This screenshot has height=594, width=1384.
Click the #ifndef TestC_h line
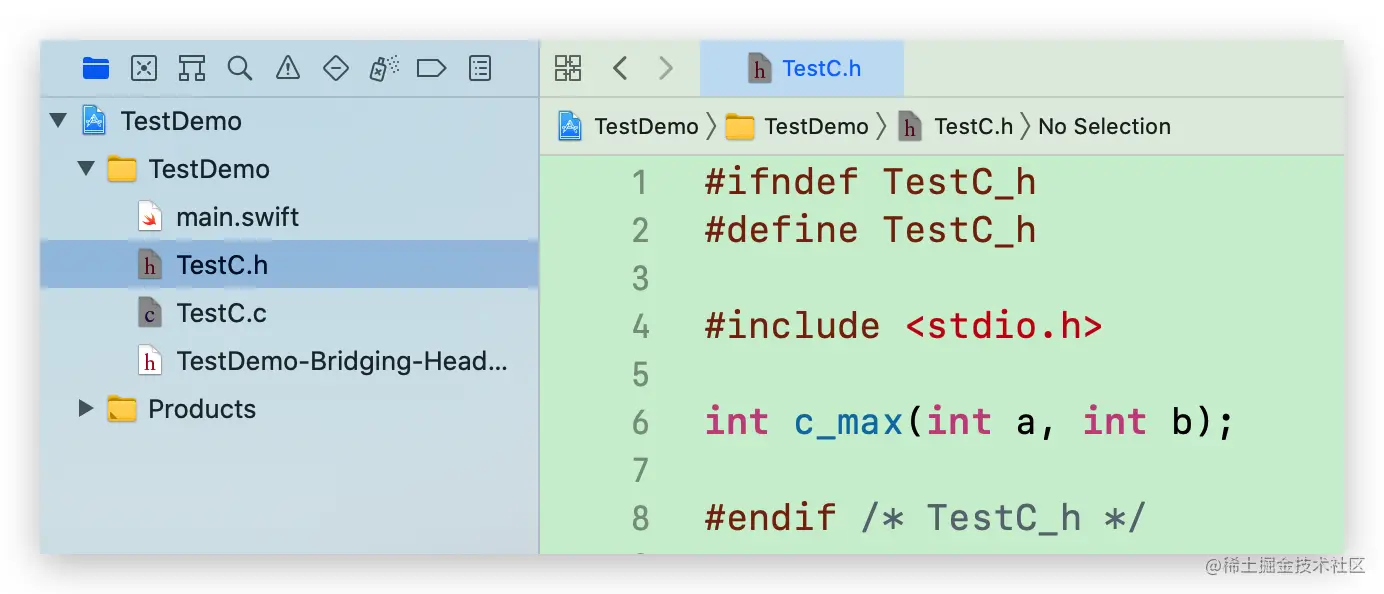point(870,183)
